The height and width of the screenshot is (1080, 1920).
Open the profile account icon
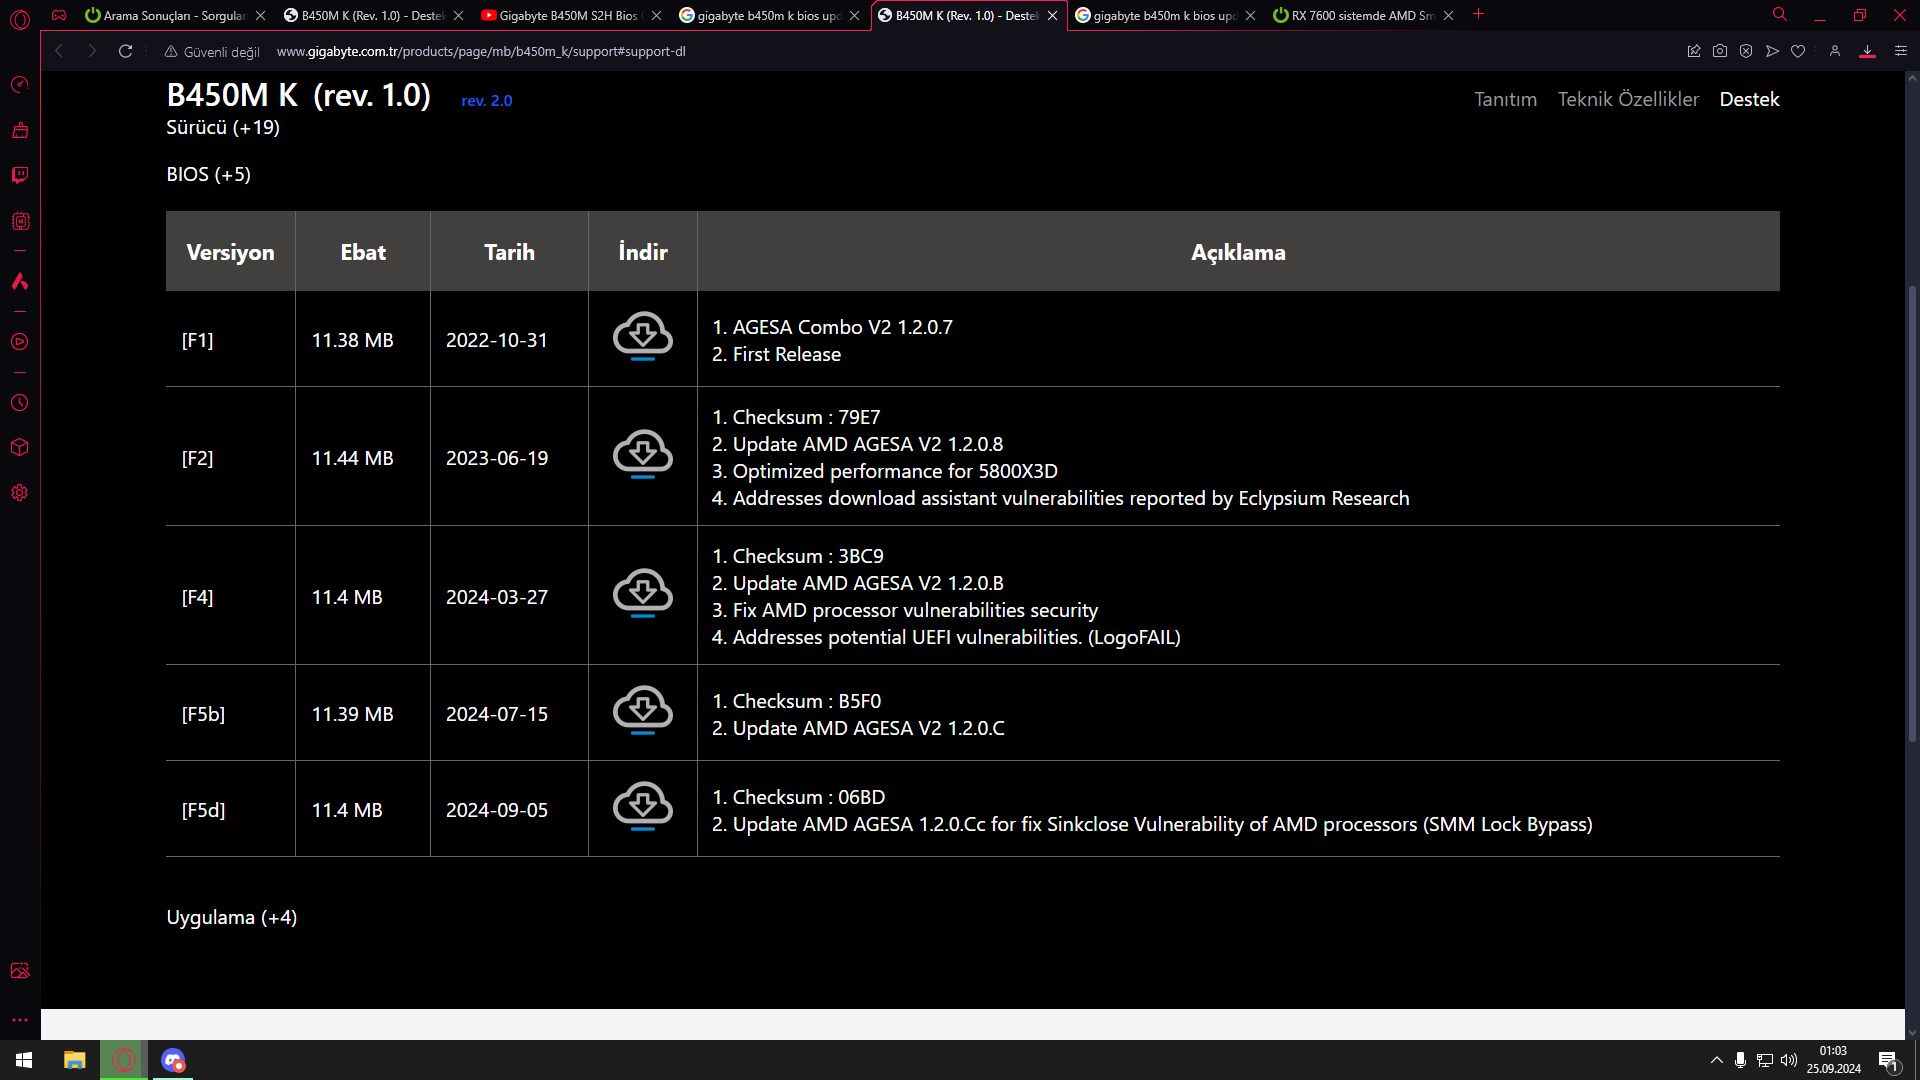[1835, 51]
